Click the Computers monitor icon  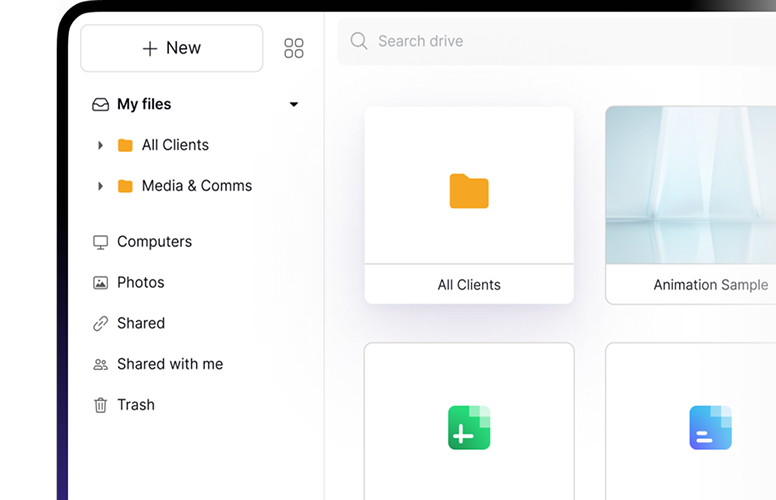pyautogui.click(x=100, y=242)
